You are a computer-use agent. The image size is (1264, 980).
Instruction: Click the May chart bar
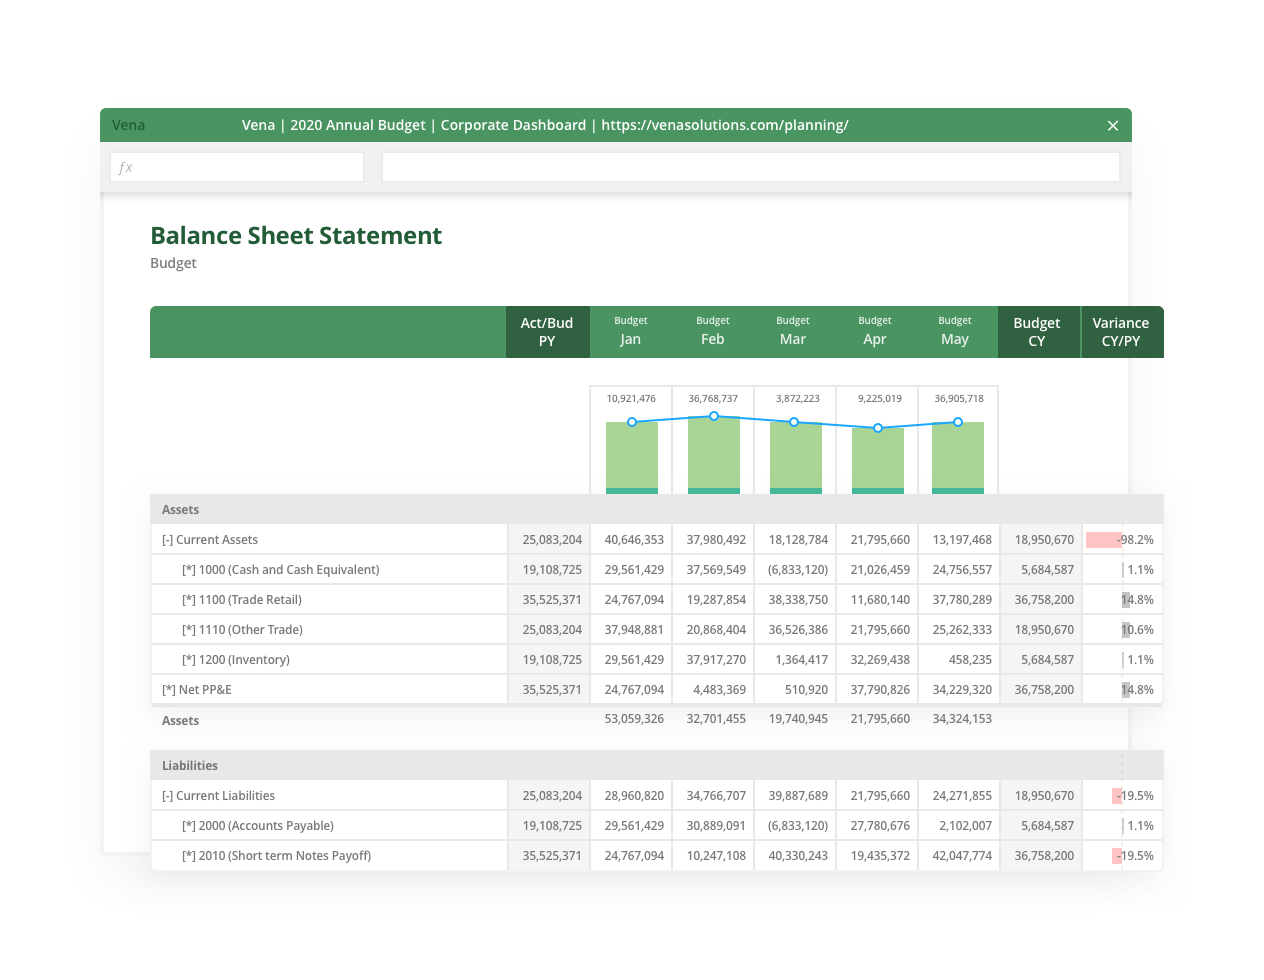tap(957, 460)
